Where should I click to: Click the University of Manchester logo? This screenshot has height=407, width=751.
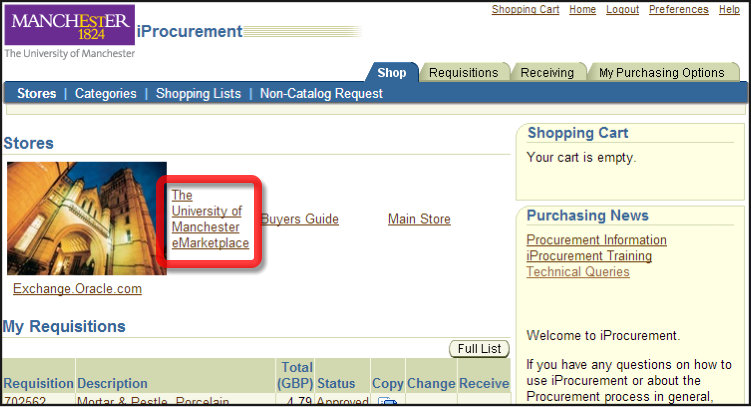[70, 32]
